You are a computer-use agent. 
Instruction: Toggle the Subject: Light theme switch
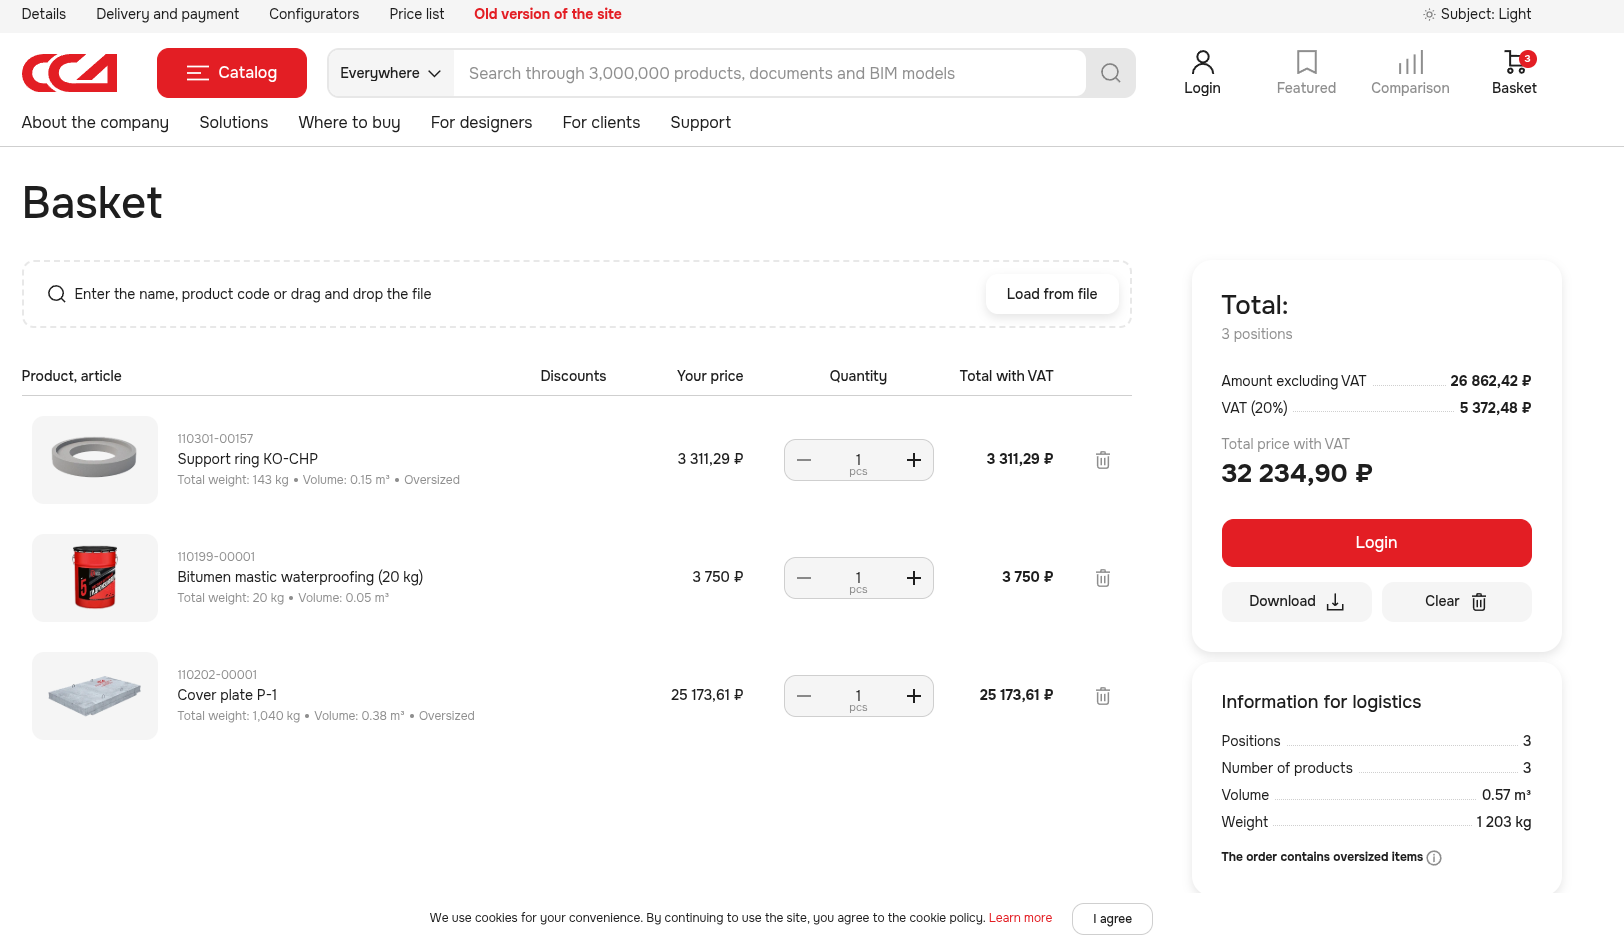pos(1477,14)
